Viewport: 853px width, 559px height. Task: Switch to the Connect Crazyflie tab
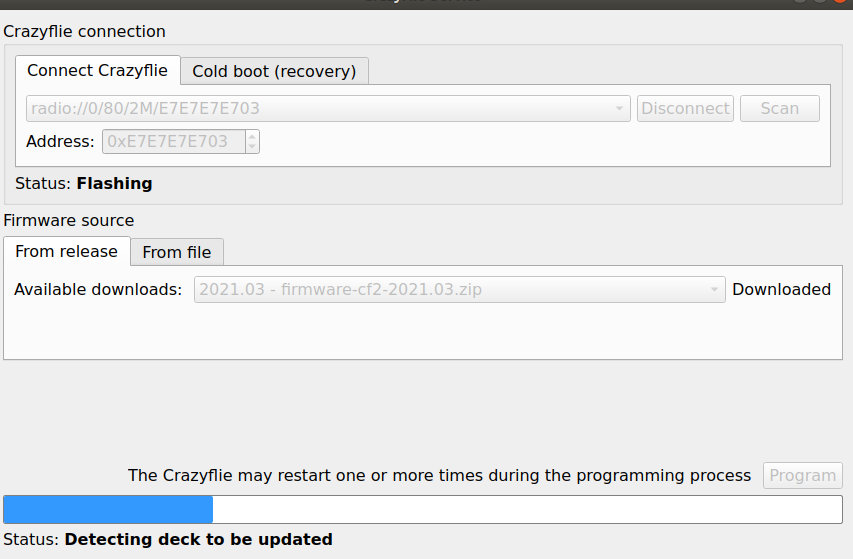(x=98, y=70)
